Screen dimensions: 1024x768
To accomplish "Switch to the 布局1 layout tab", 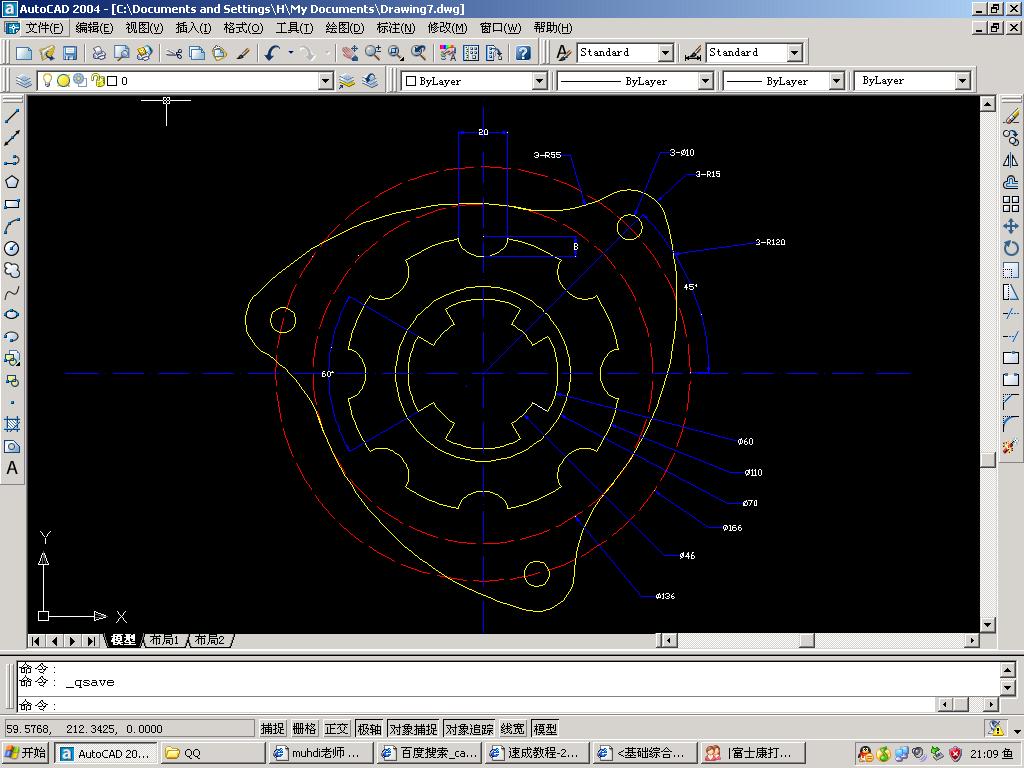I will (x=164, y=640).
